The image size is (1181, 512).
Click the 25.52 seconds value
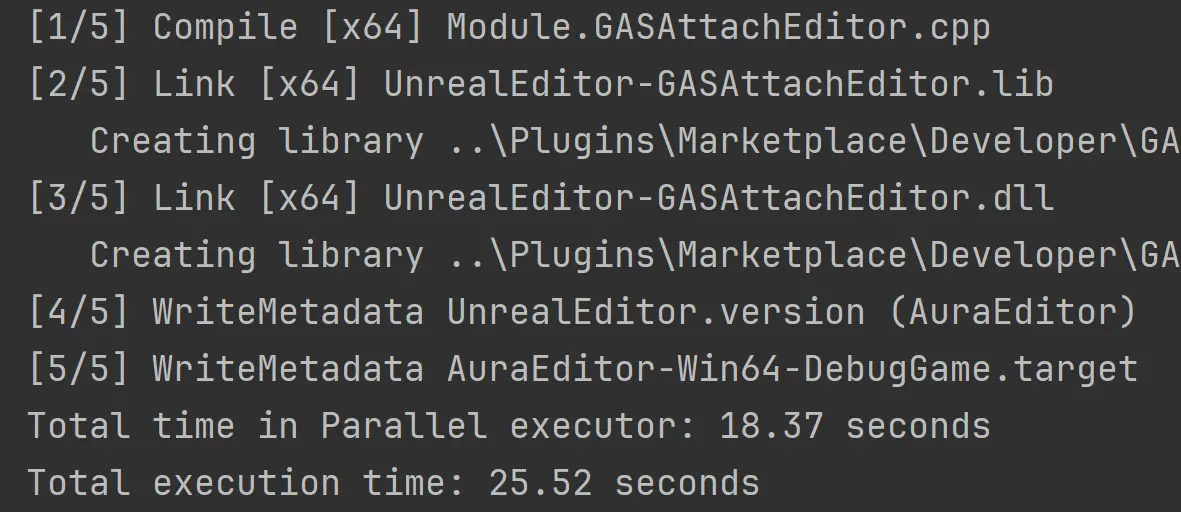point(624,484)
